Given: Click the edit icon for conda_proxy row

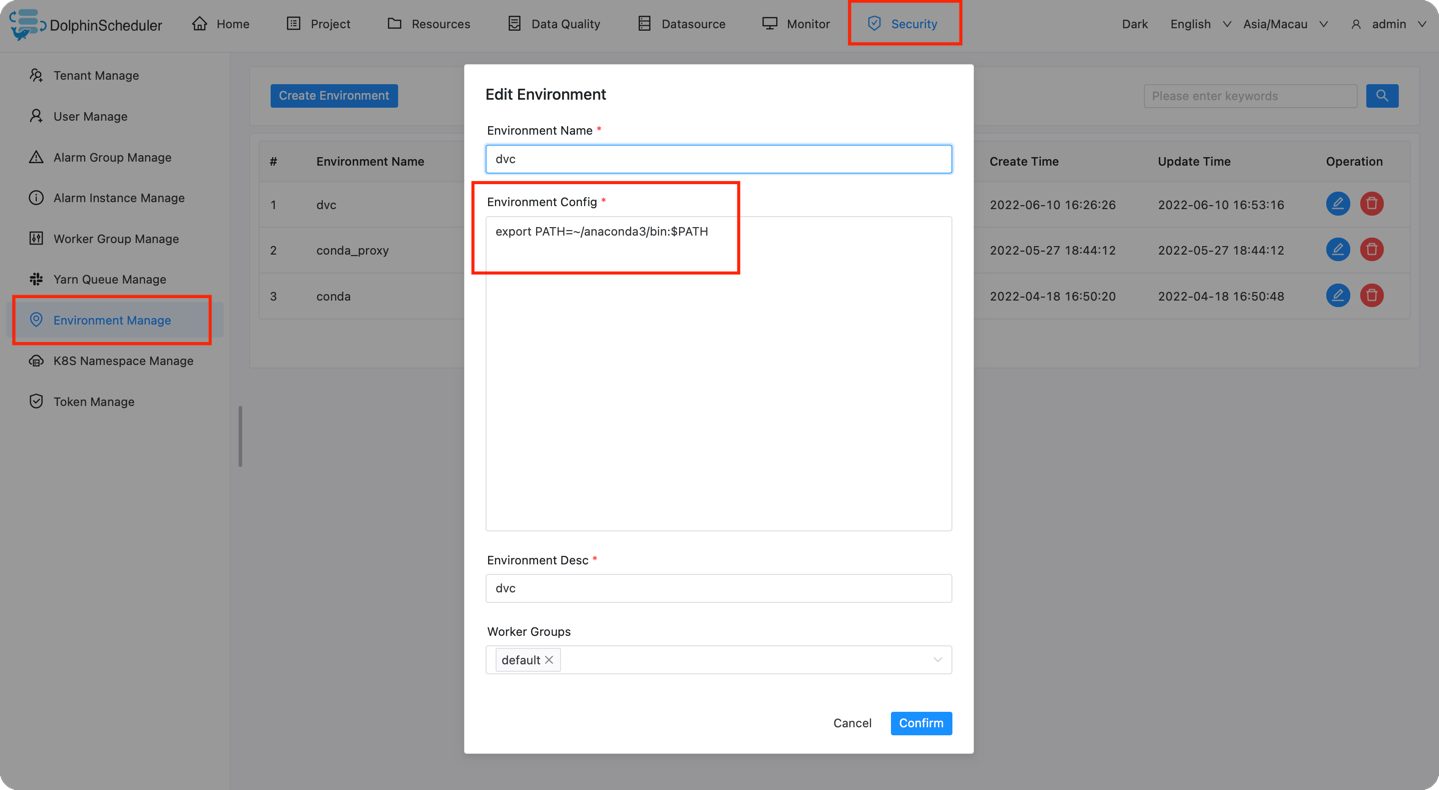Looking at the screenshot, I should tap(1337, 250).
